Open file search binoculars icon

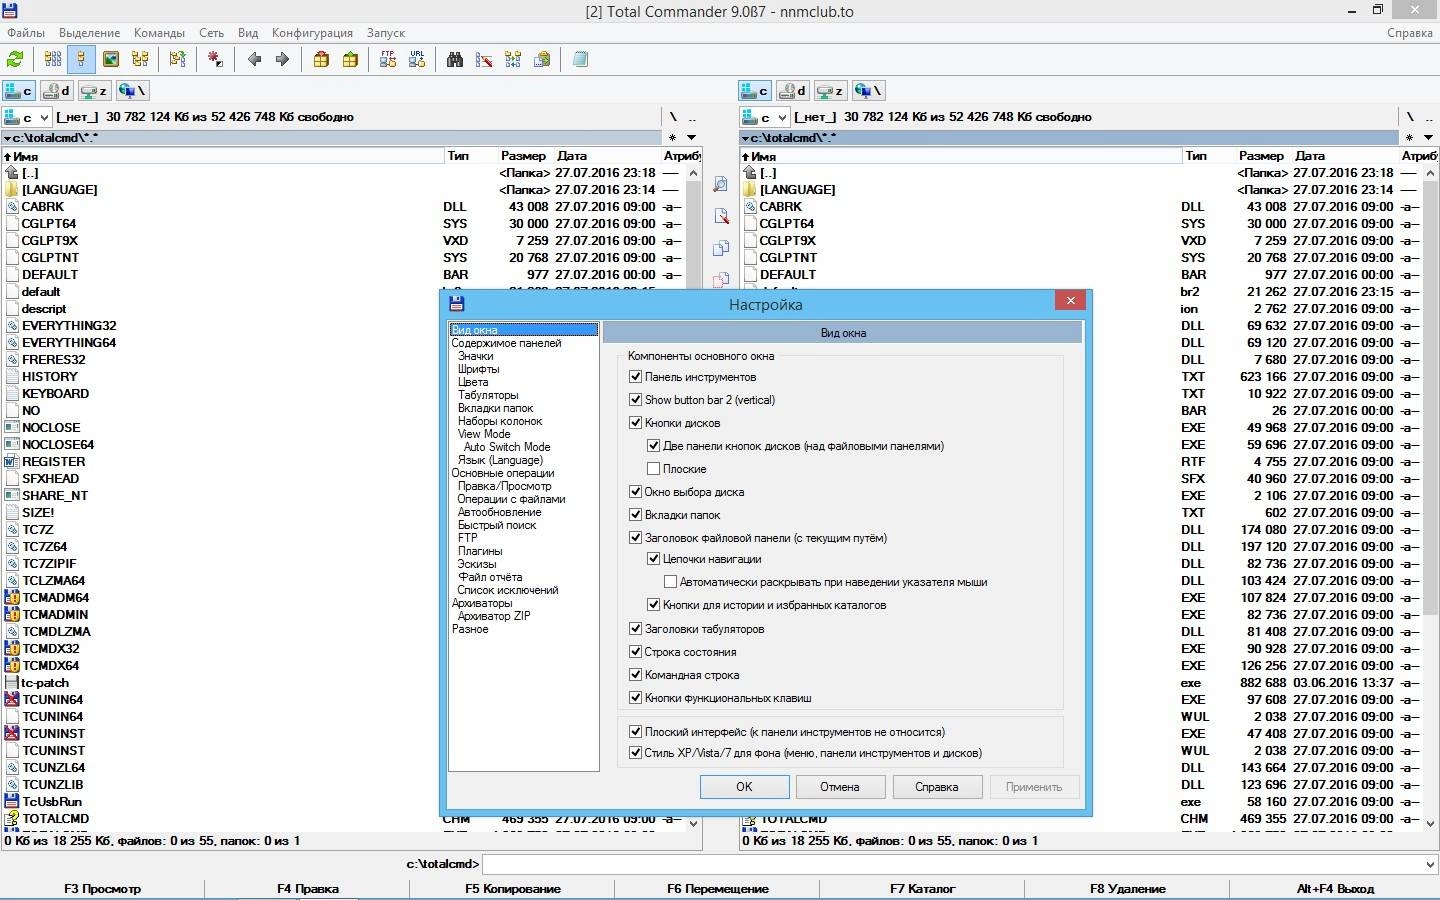click(455, 59)
